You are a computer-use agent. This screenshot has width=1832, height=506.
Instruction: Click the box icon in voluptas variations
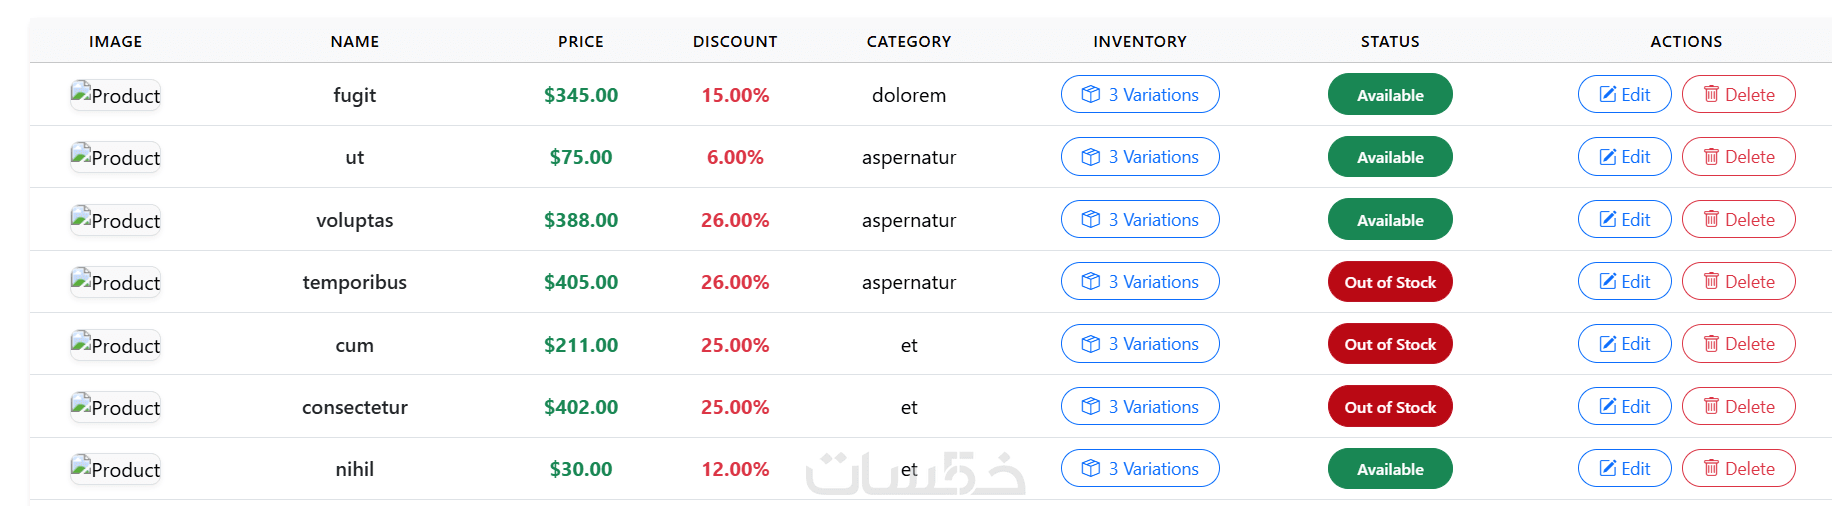1091,220
